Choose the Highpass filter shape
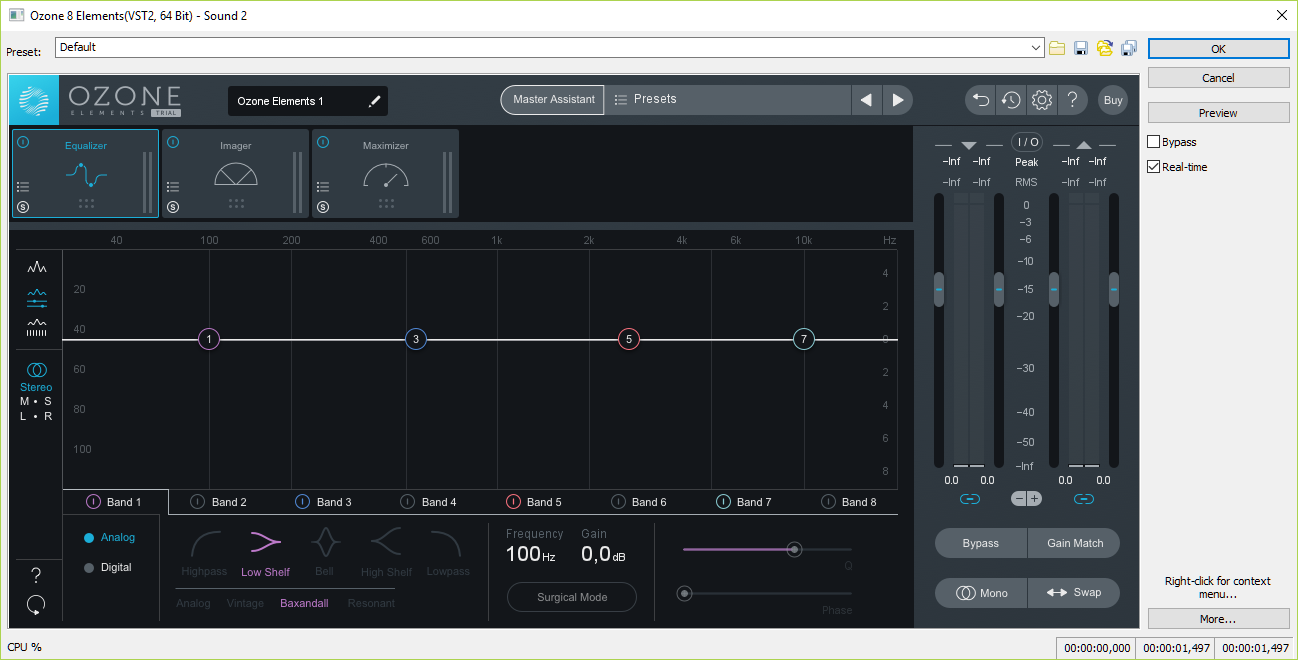1298x660 pixels. tap(205, 553)
